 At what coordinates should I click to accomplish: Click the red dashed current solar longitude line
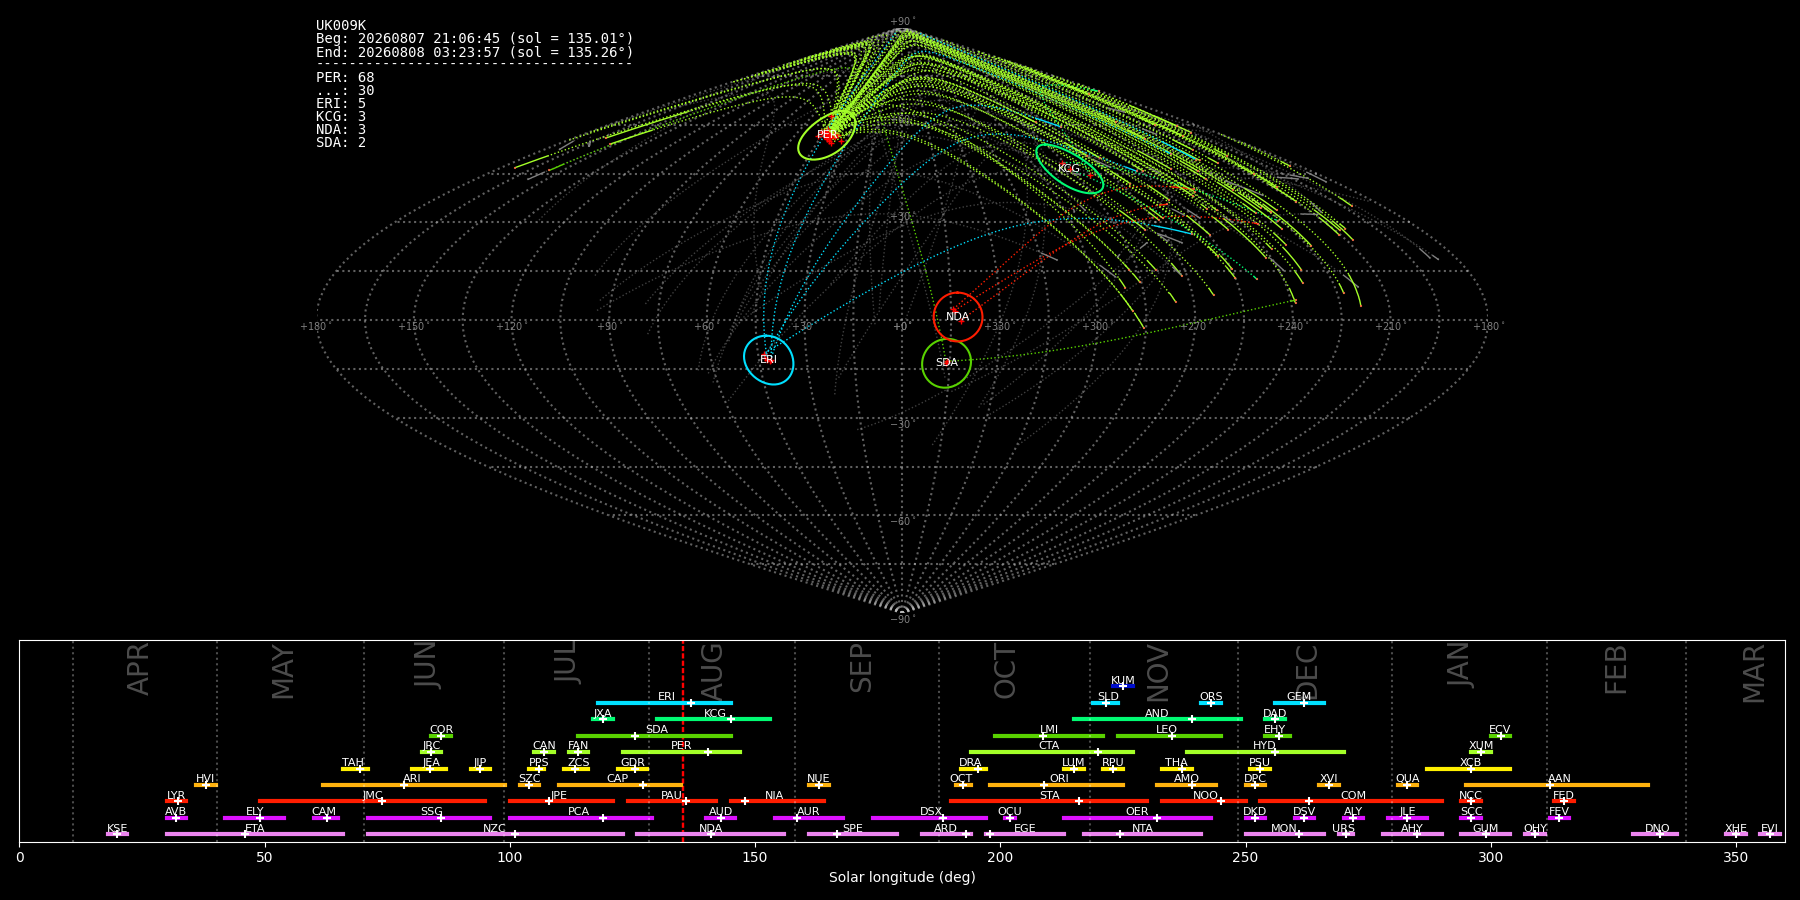point(683,741)
